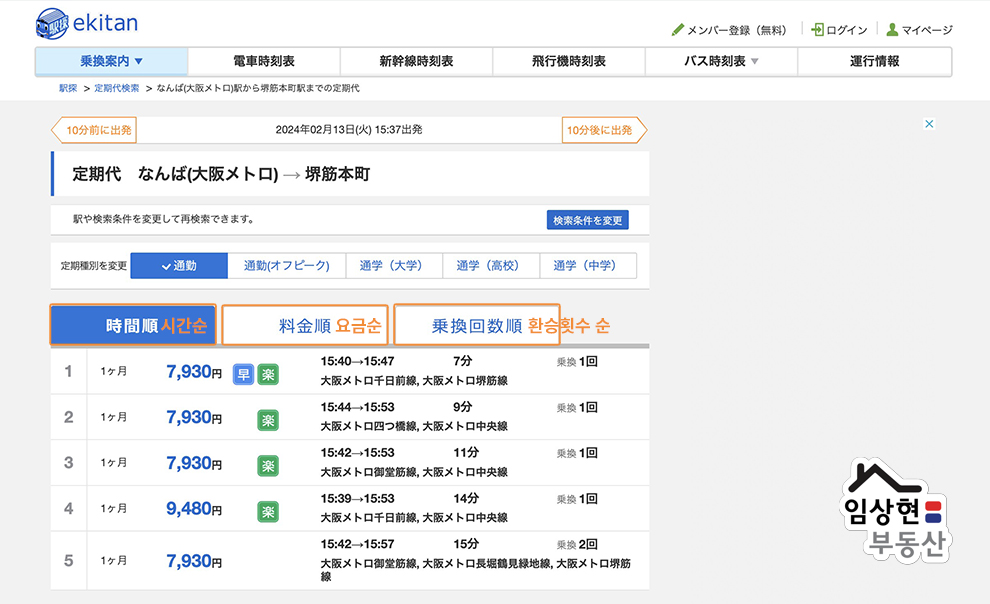Close the advertisement with the X icon

pos(929,124)
